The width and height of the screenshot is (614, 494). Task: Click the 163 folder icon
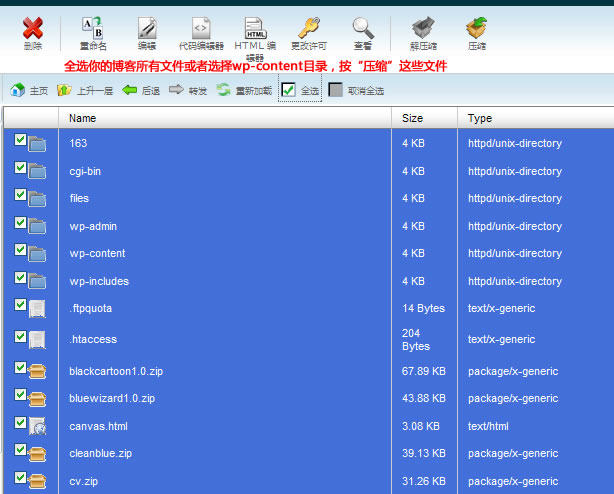click(37, 144)
